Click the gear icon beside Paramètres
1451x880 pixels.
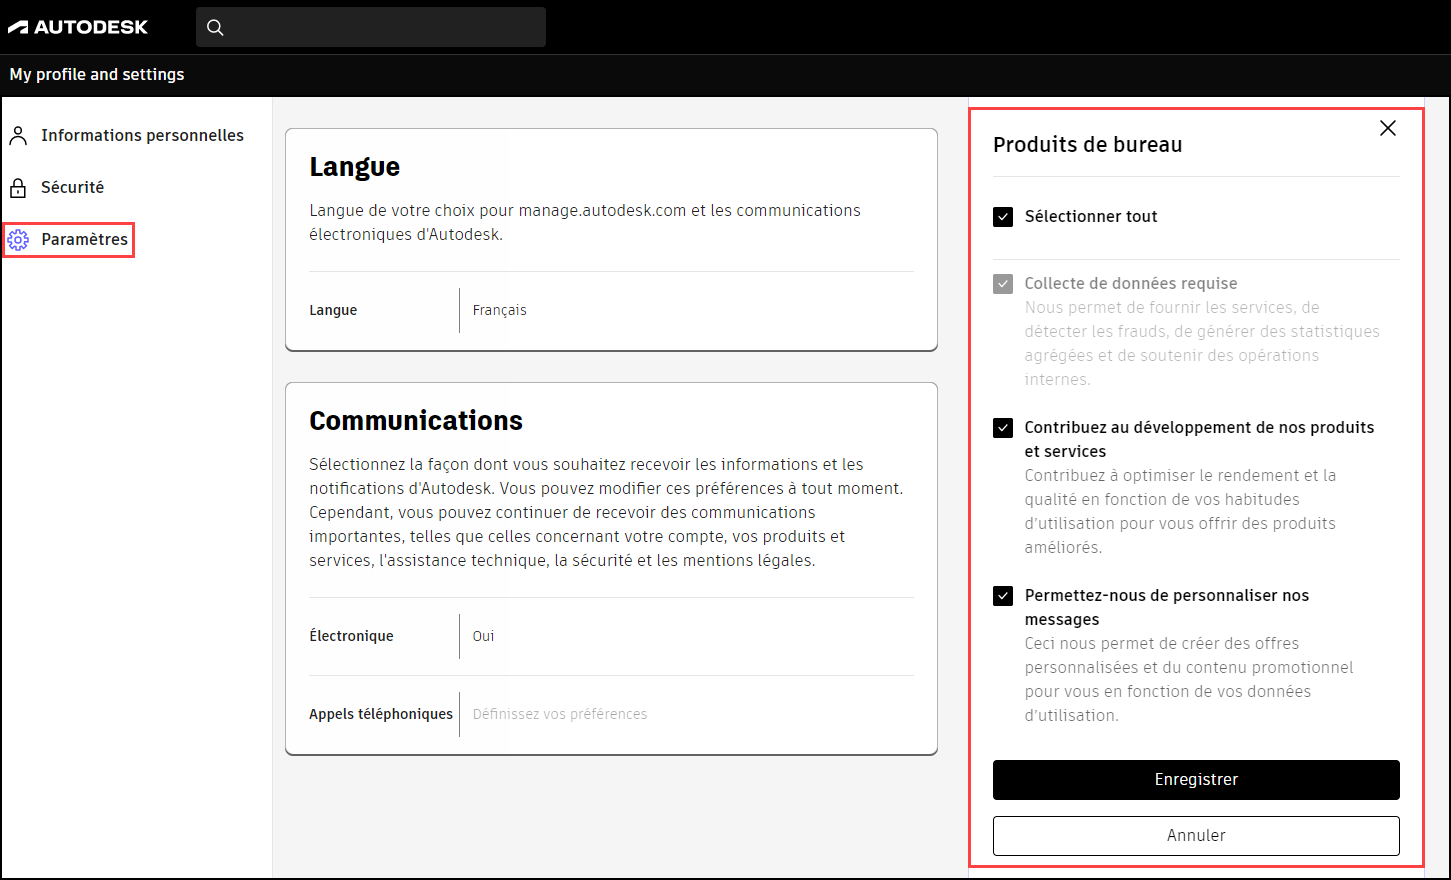coord(17,239)
